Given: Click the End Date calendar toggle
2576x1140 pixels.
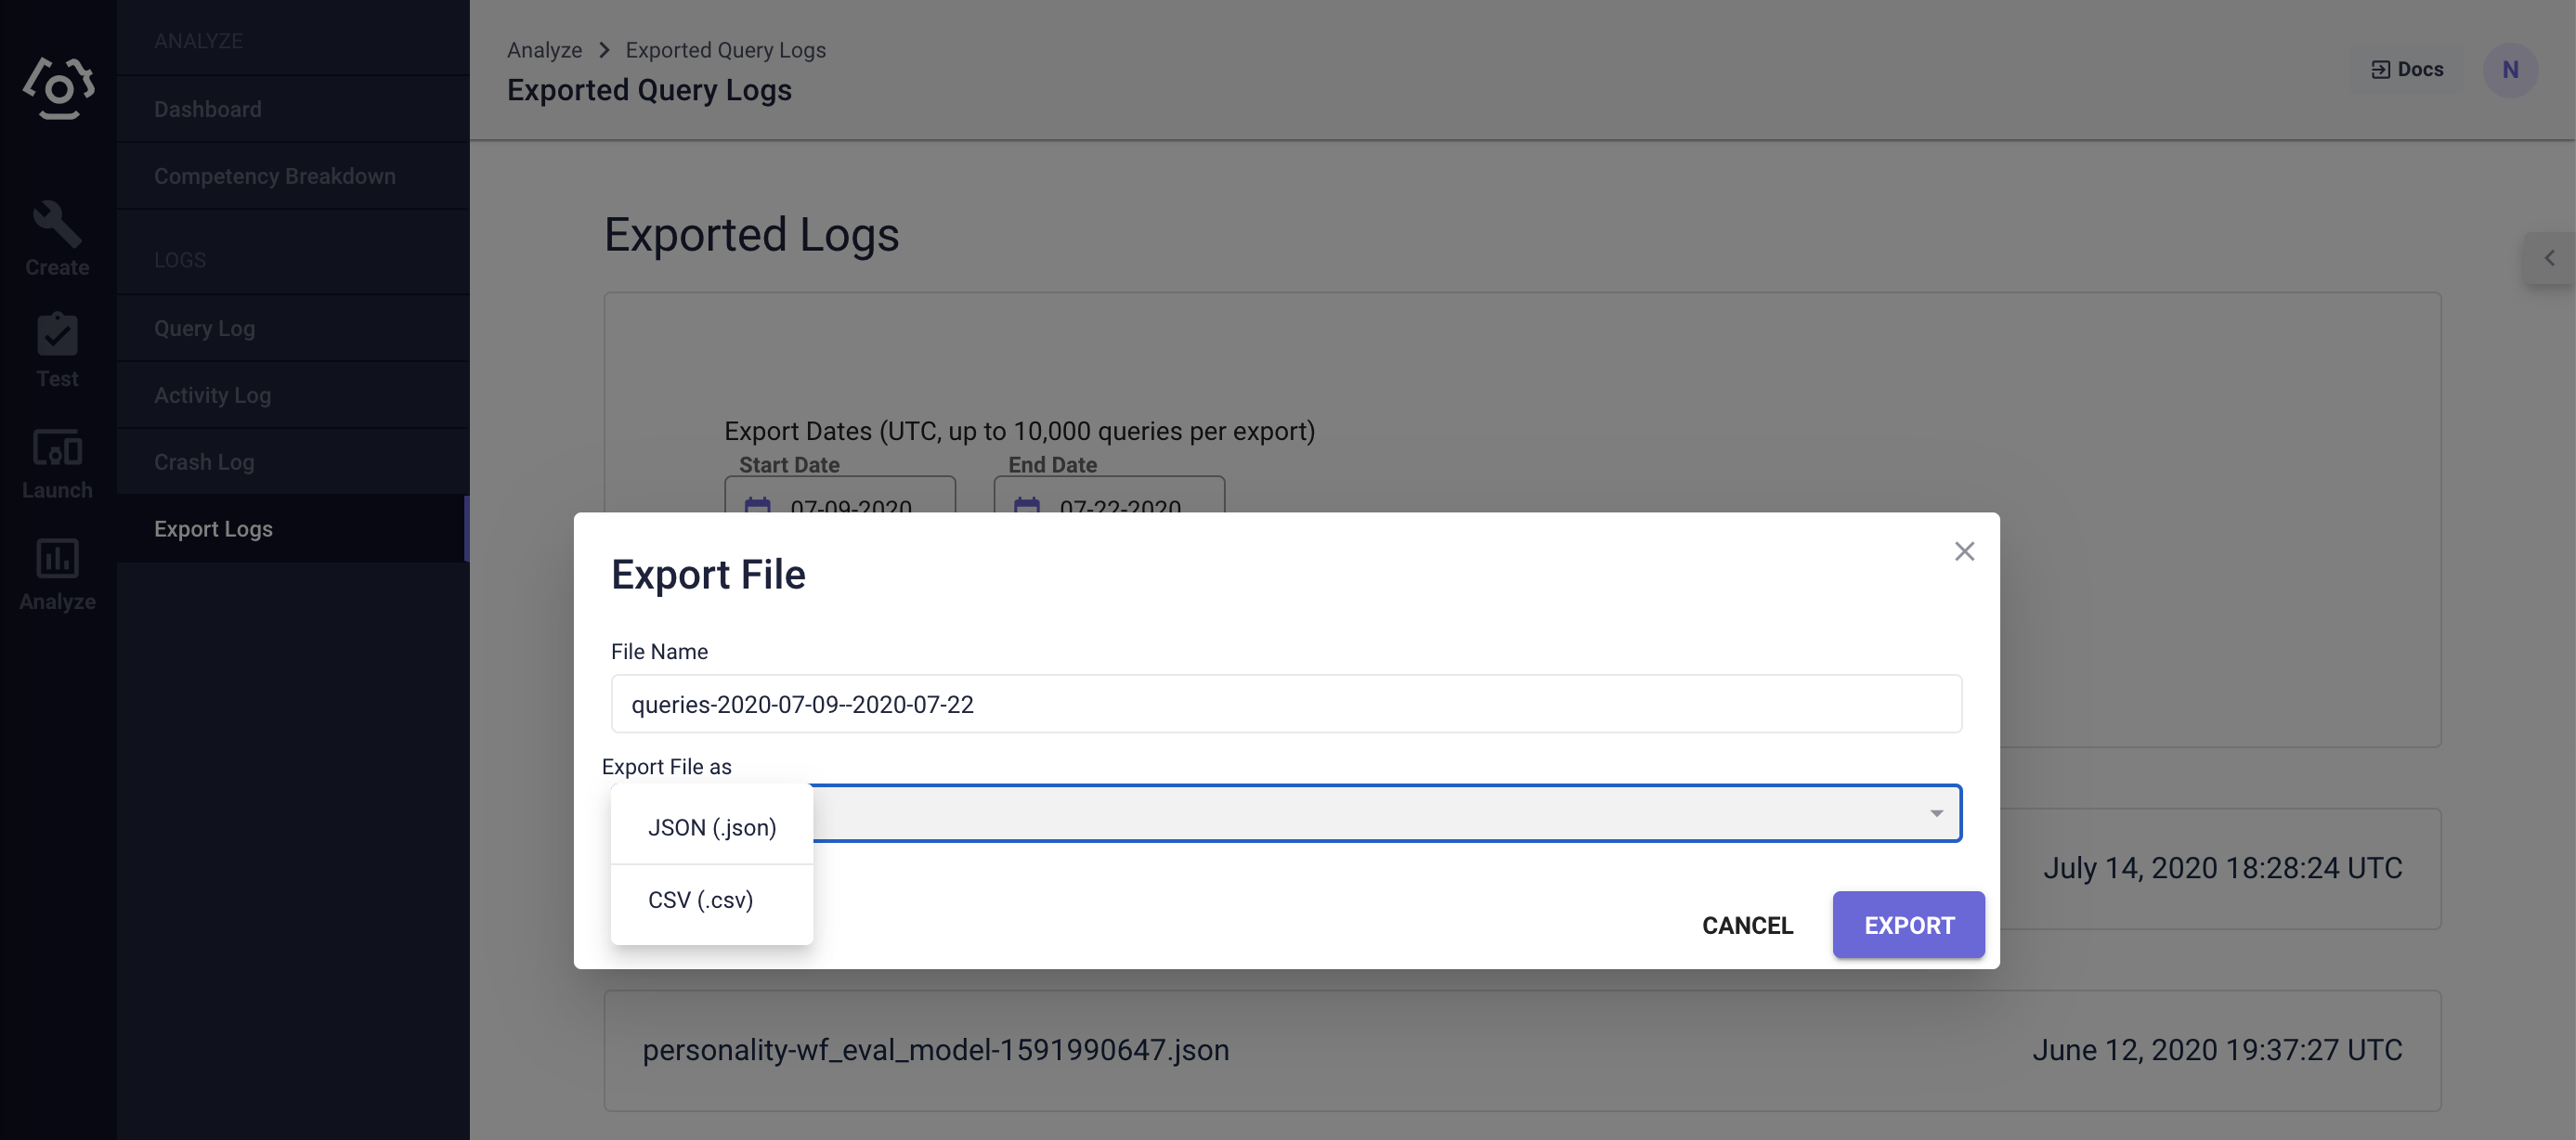Looking at the screenshot, I should point(1027,504).
